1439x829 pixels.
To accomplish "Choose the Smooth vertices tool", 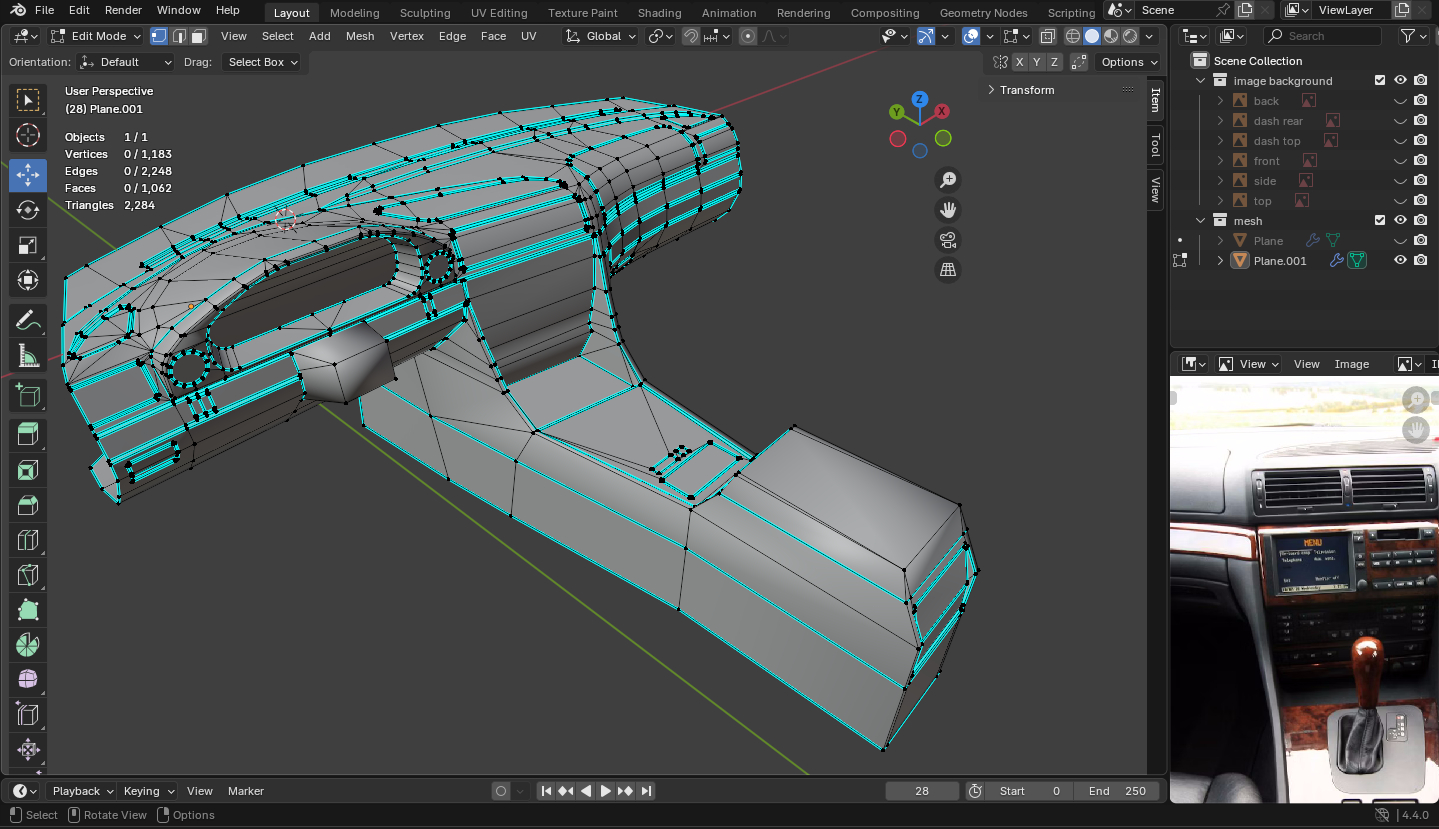I will point(28,680).
